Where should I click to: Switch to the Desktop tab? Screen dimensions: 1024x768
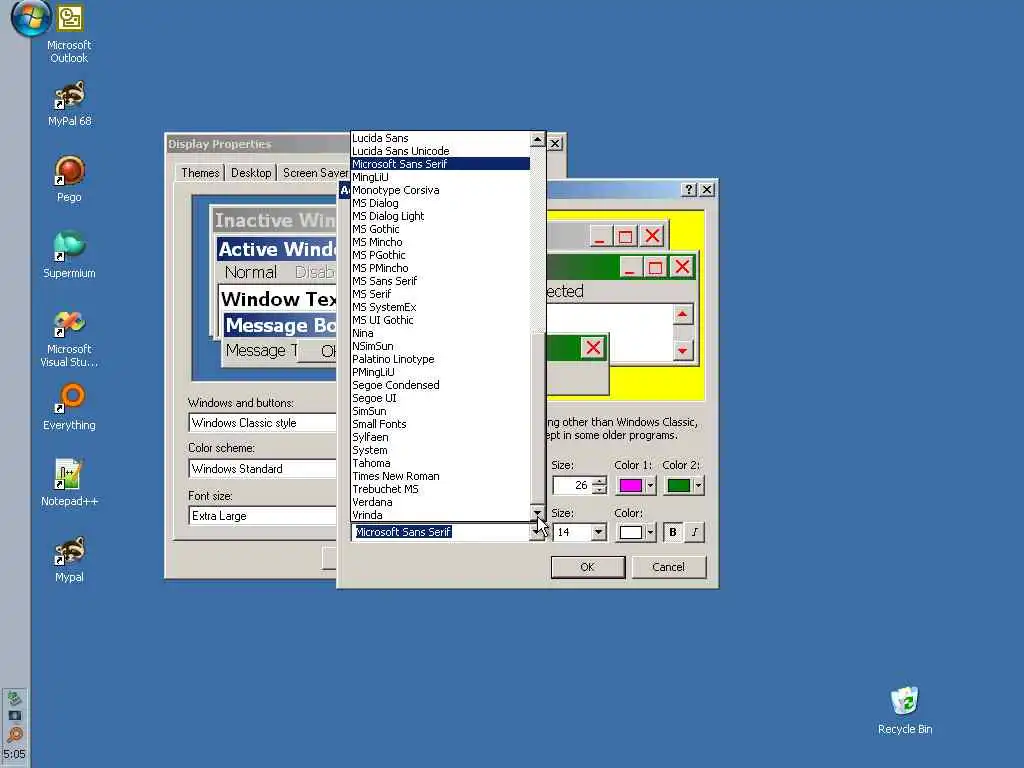(251, 172)
